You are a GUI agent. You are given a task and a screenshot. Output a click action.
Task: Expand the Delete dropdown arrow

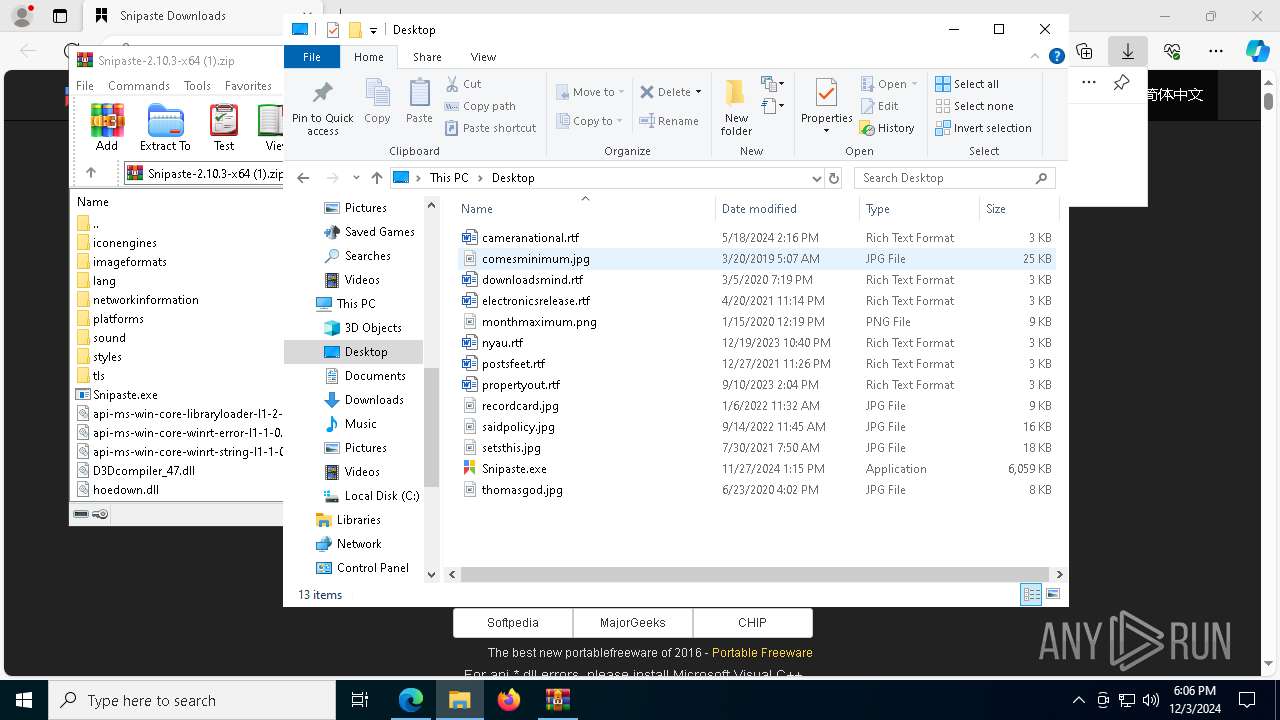pos(698,92)
